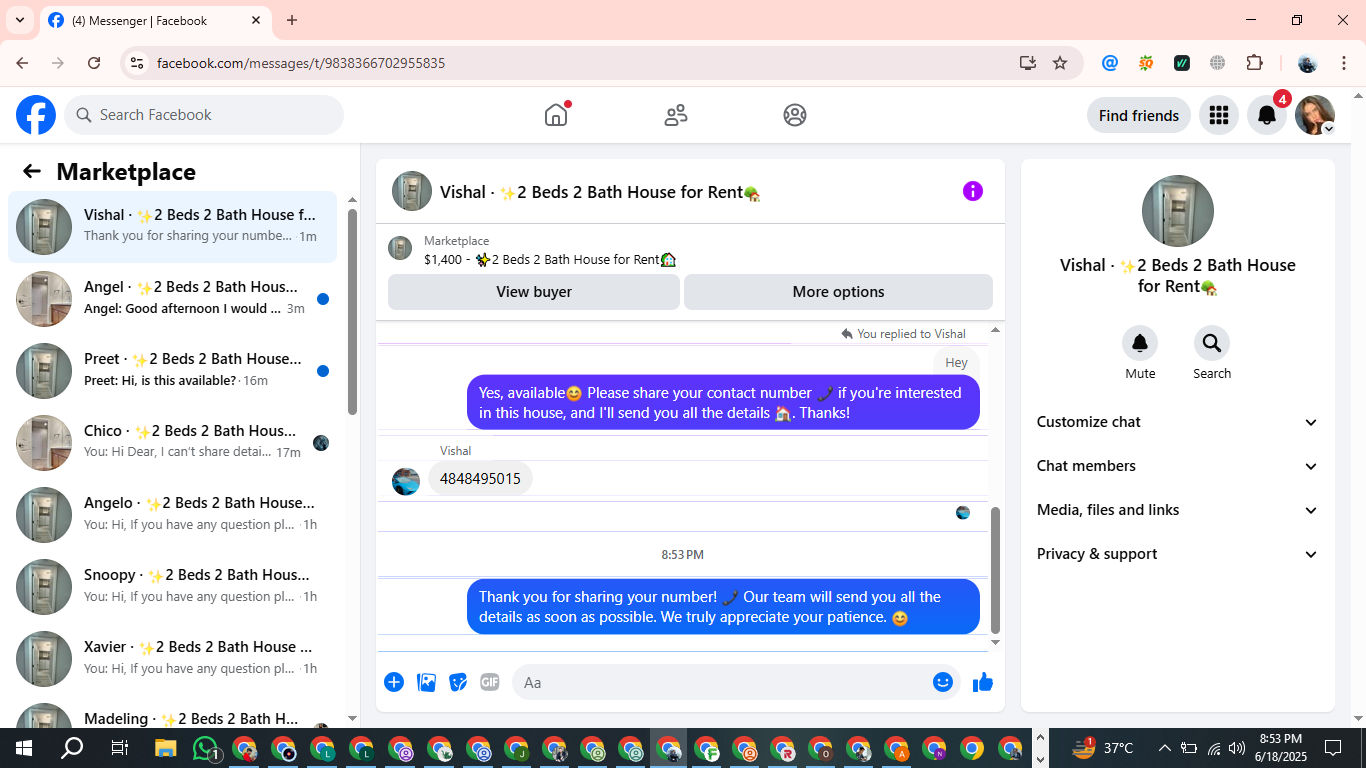This screenshot has height=768, width=1366.
Task: Open Snoopy chat in the list
Action: click(x=172, y=586)
